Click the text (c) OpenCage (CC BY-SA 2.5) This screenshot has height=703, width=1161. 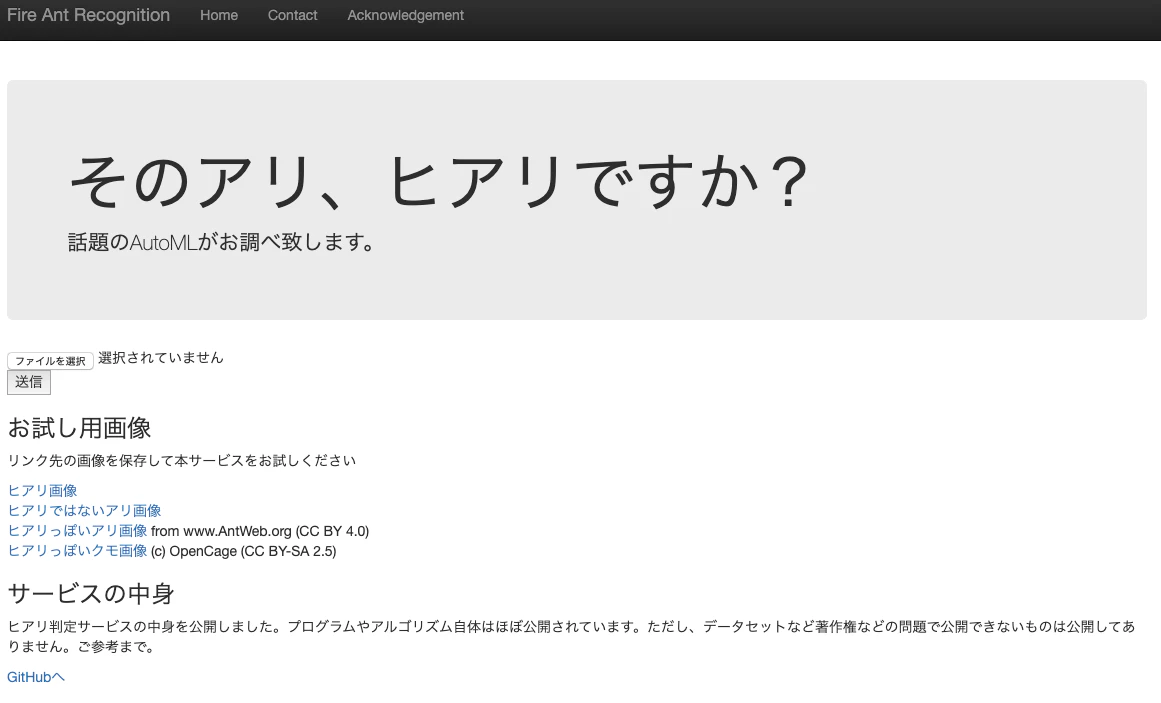244,551
